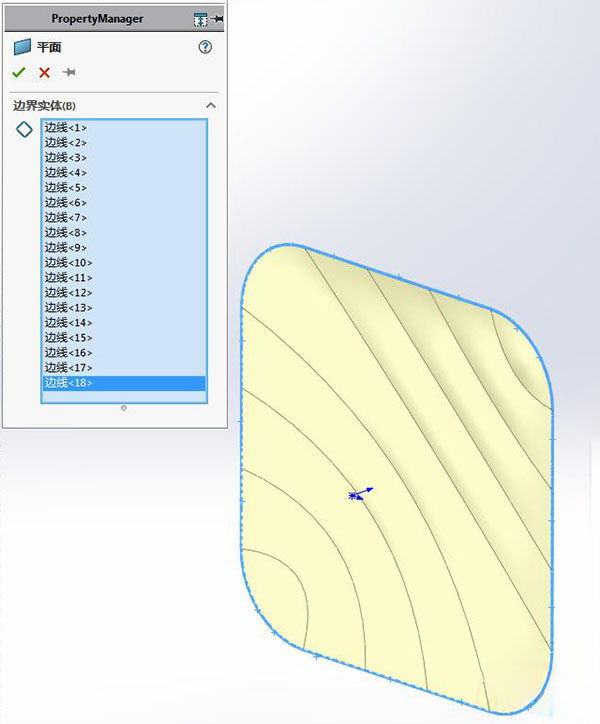Screen dimensions: 600x724
Task: Select 边线<5> in boundary list
Action: pyautogui.click(x=124, y=187)
